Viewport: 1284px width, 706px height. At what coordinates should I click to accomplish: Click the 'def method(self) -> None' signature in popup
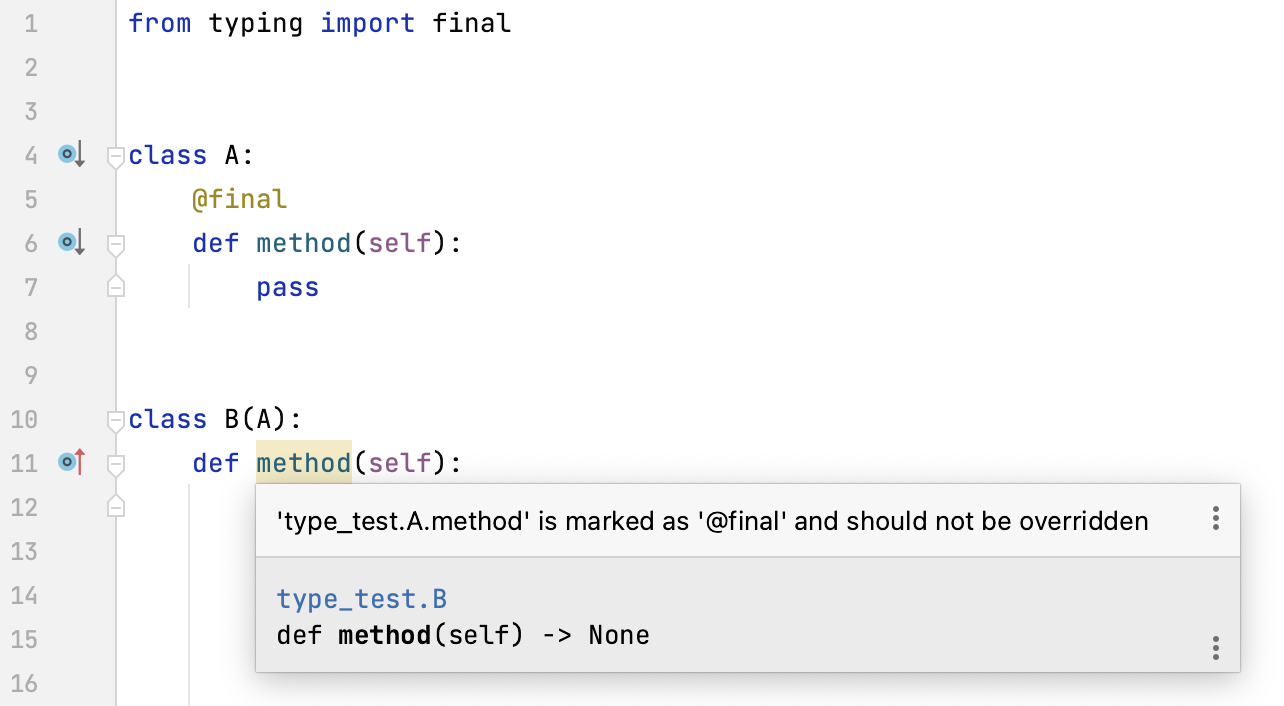(x=460, y=634)
